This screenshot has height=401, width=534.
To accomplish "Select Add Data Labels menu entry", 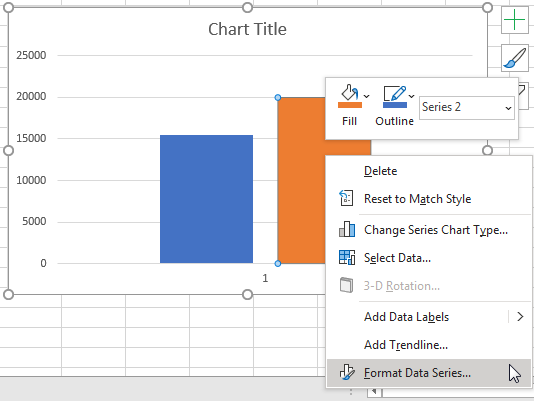I will pyautogui.click(x=406, y=317).
